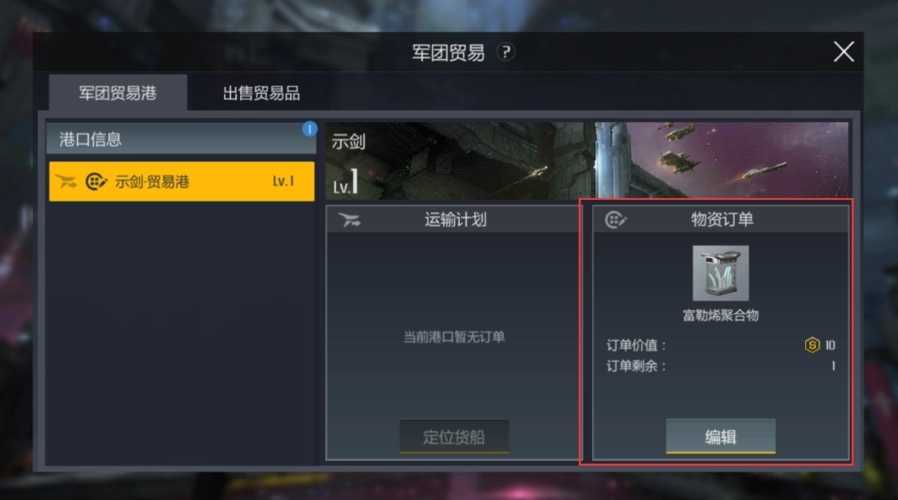Click the Lv.1 label on port entry

tap(283, 182)
